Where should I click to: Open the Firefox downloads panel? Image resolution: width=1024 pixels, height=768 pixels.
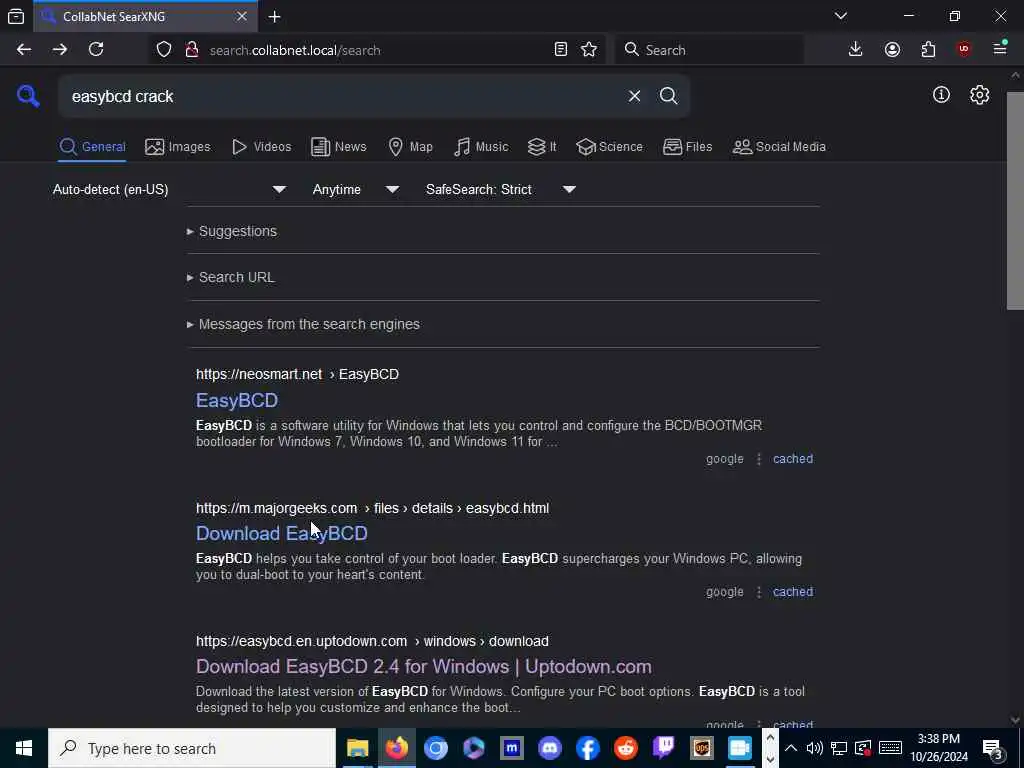click(x=856, y=50)
